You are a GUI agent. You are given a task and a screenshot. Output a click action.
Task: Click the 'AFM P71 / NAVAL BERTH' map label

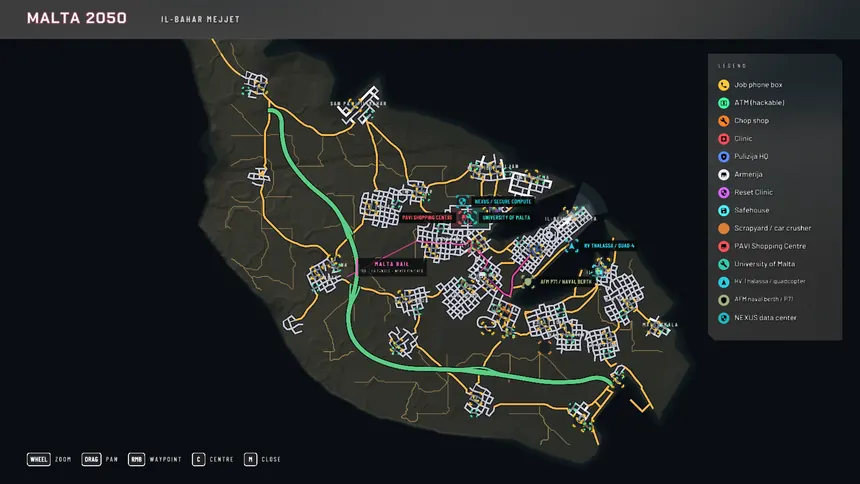(x=565, y=282)
